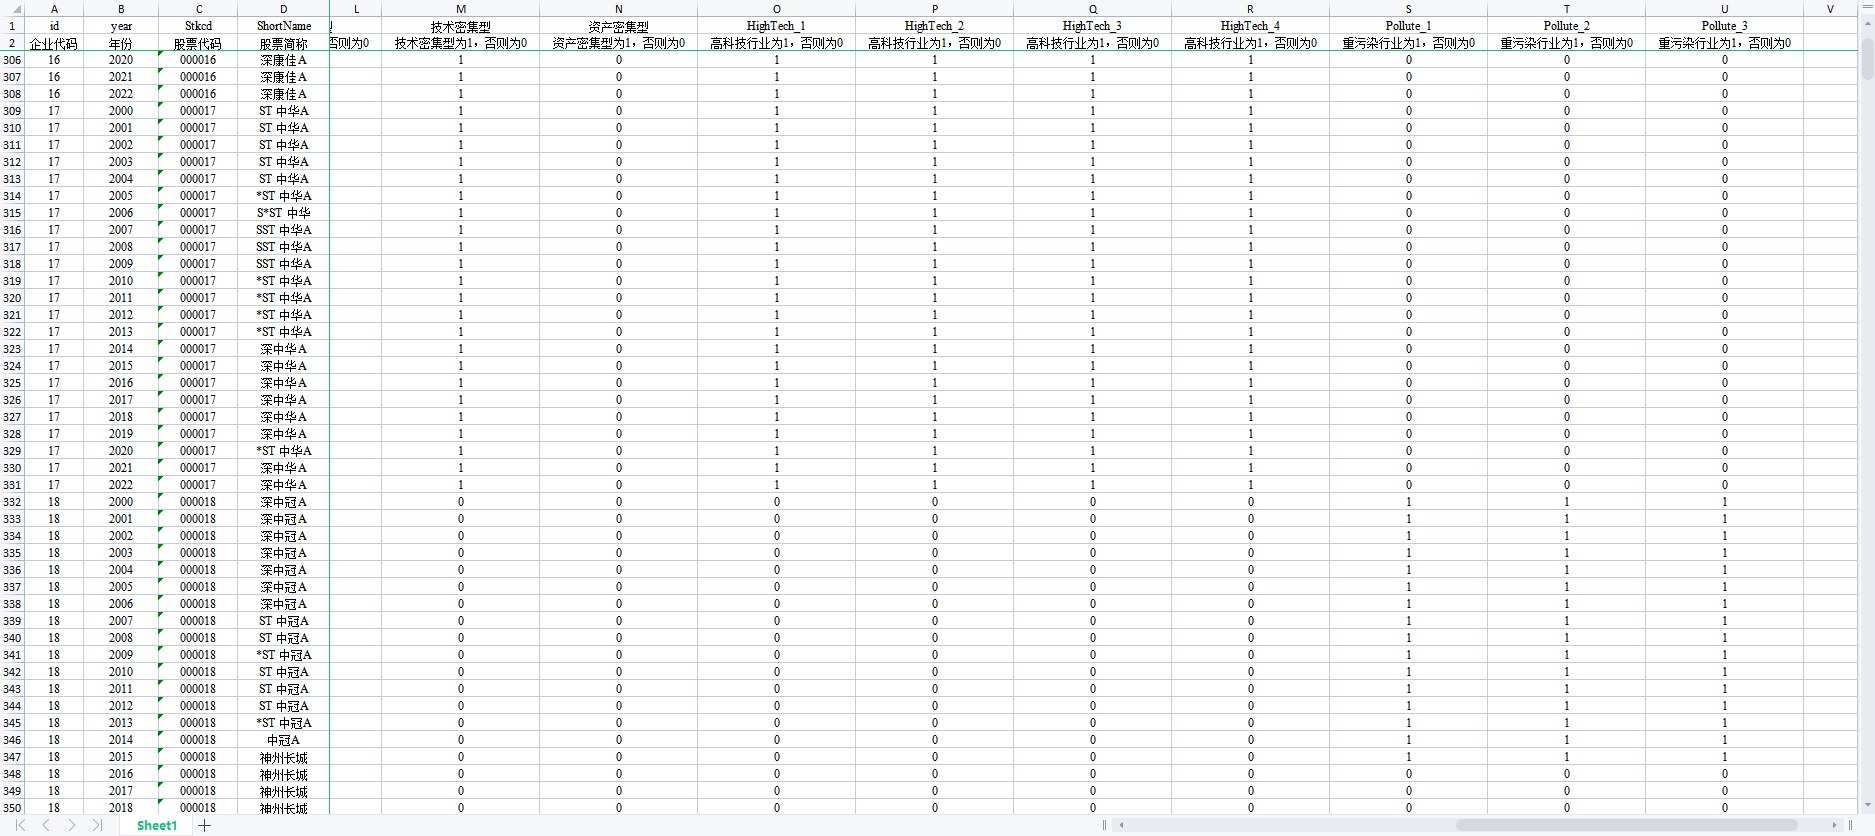Click the '技术密集型' header cell in row 1

[x=461, y=26]
